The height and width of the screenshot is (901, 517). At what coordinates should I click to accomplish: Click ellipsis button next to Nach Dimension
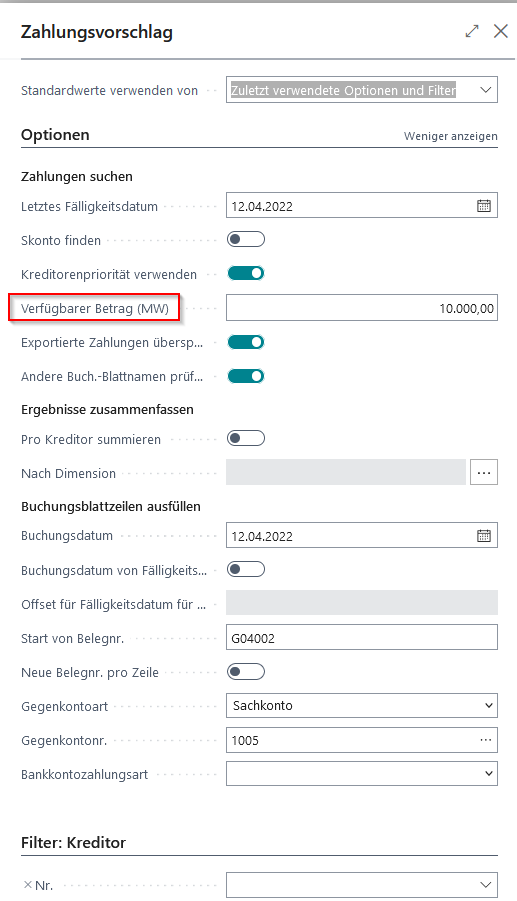[484, 472]
